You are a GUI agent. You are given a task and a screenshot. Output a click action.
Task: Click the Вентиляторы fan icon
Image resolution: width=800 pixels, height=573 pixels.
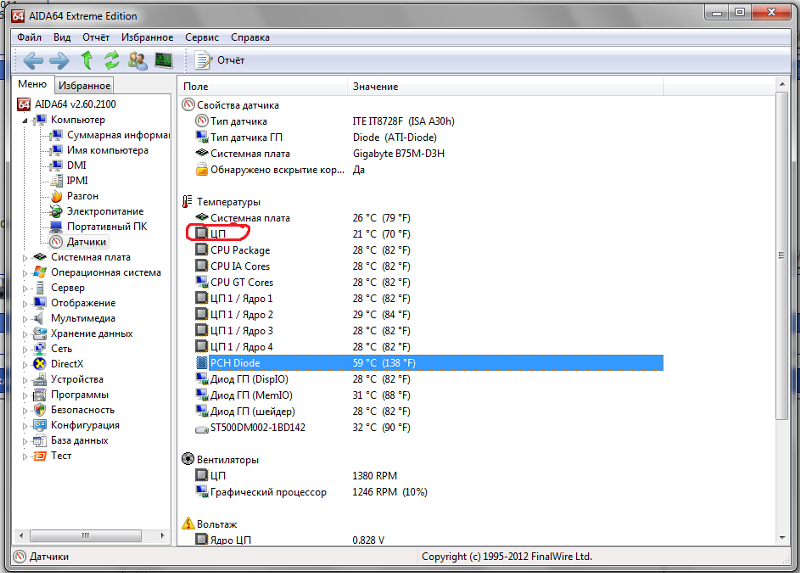click(x=188, y=459)
